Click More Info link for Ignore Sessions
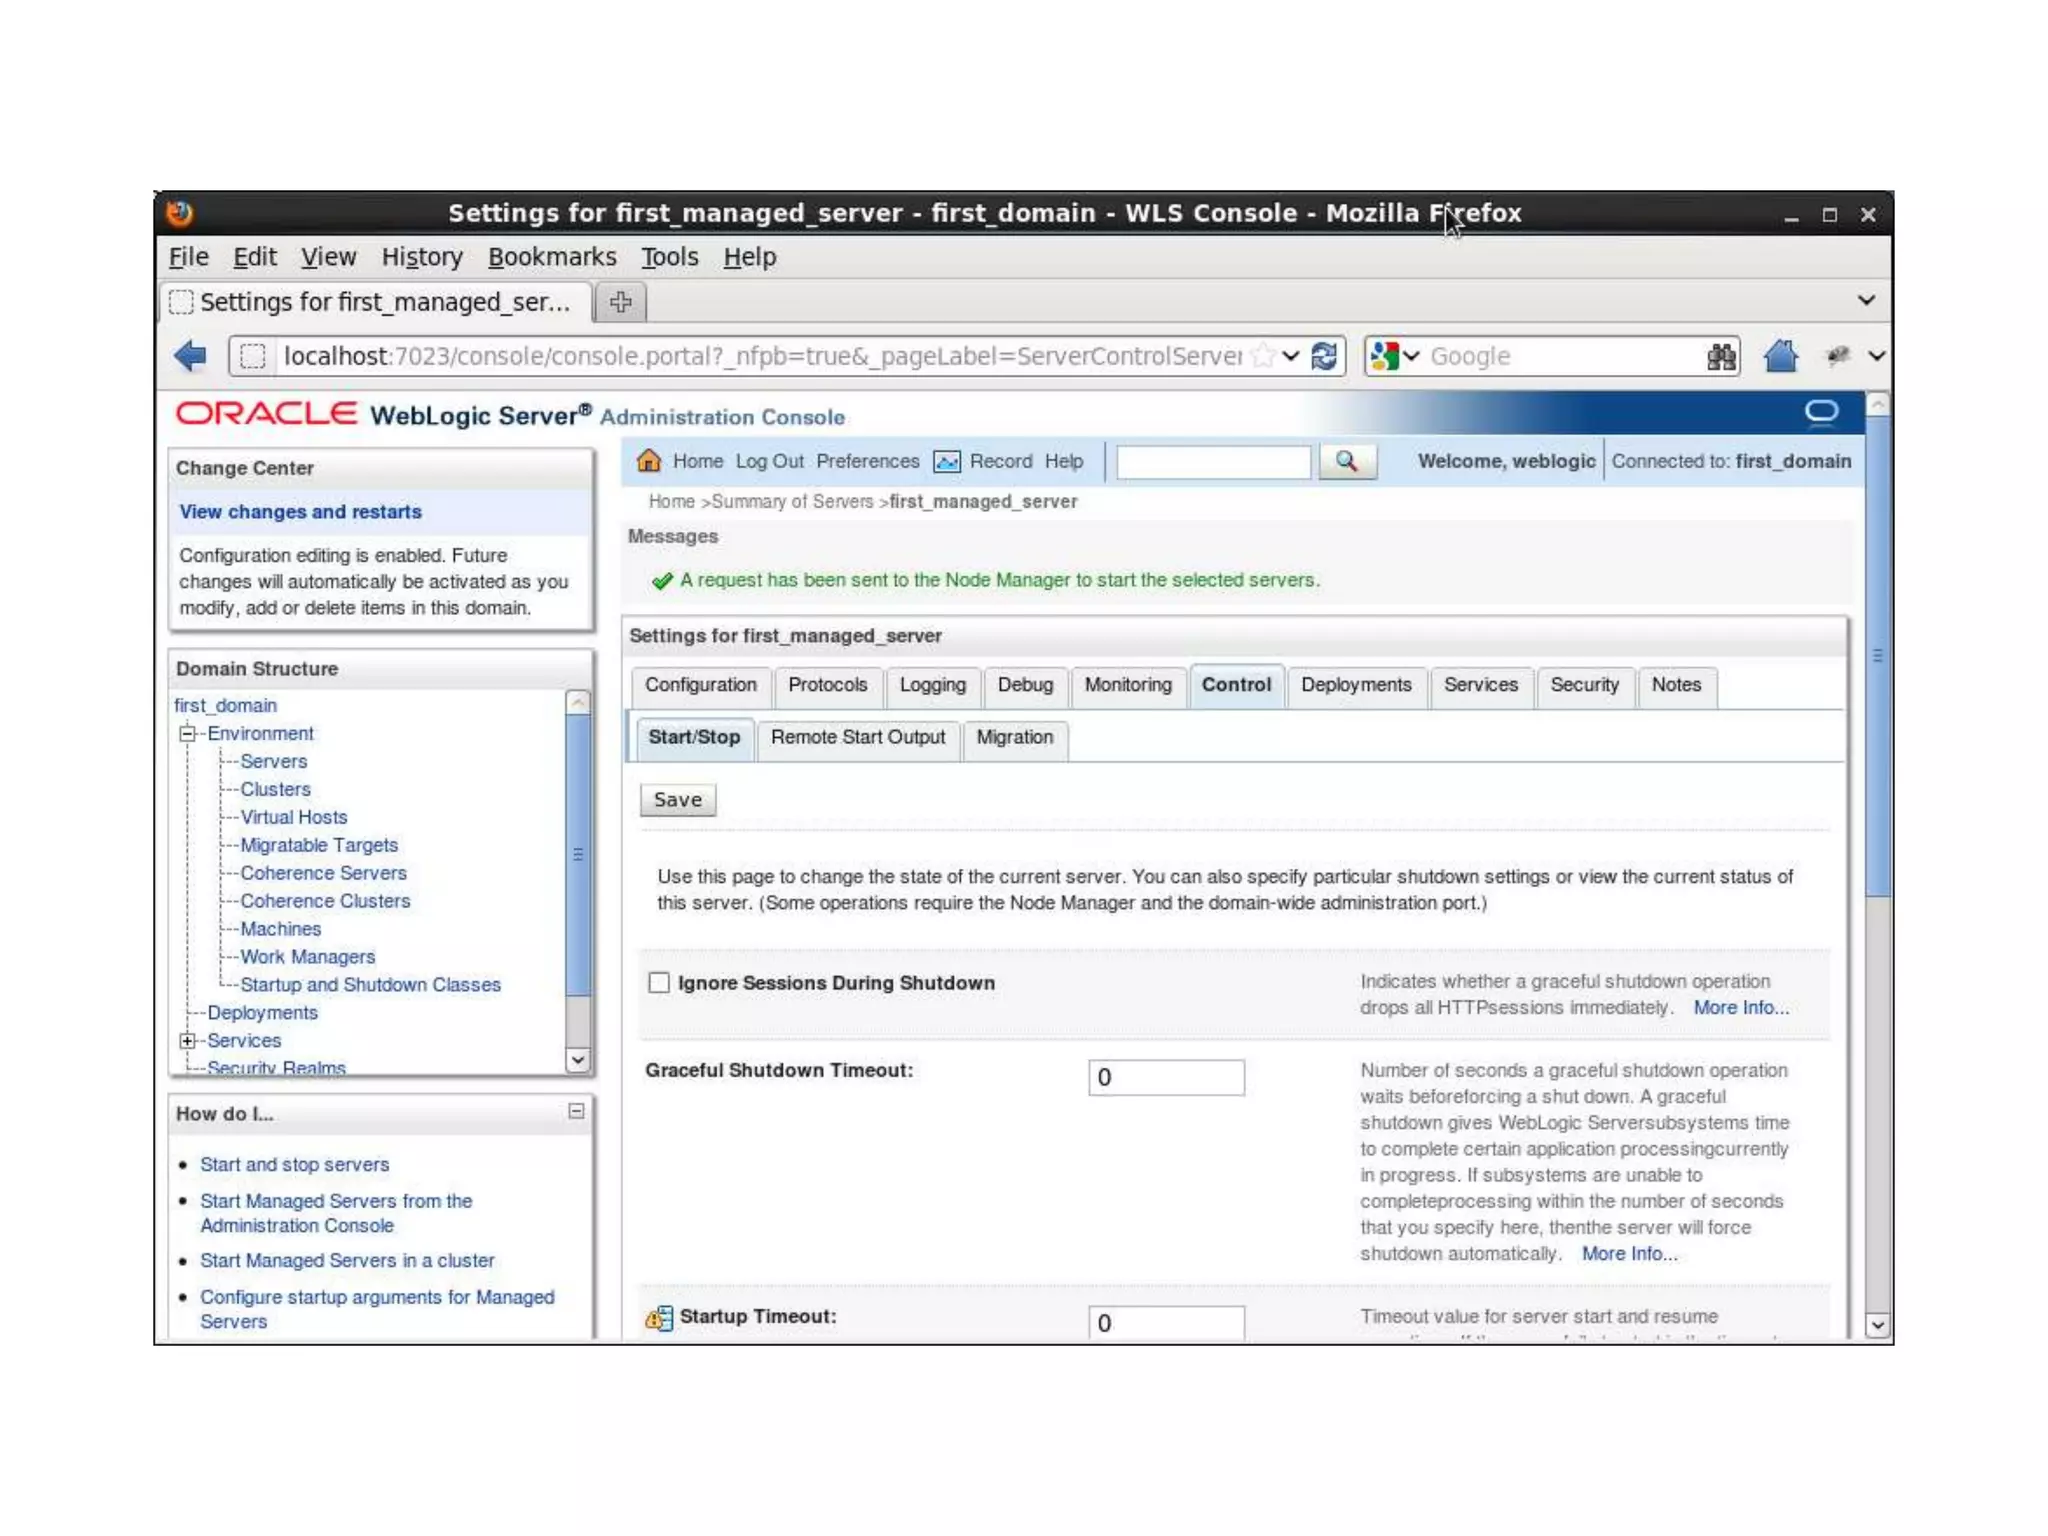Viewport: 2048px width, 1536px height. 1741,1008
